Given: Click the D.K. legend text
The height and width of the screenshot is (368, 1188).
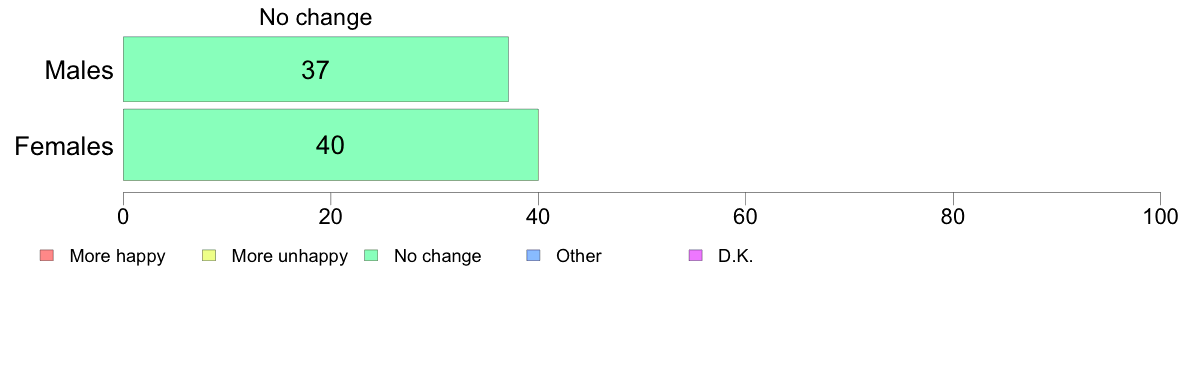Looking at the screenshot, I should [736, 256].
